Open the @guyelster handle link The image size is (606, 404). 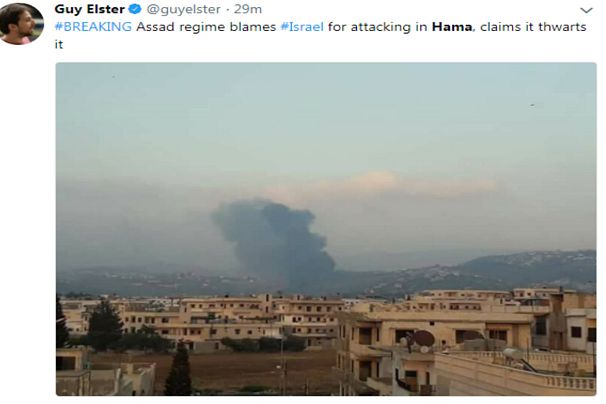[x=184, y=9]
